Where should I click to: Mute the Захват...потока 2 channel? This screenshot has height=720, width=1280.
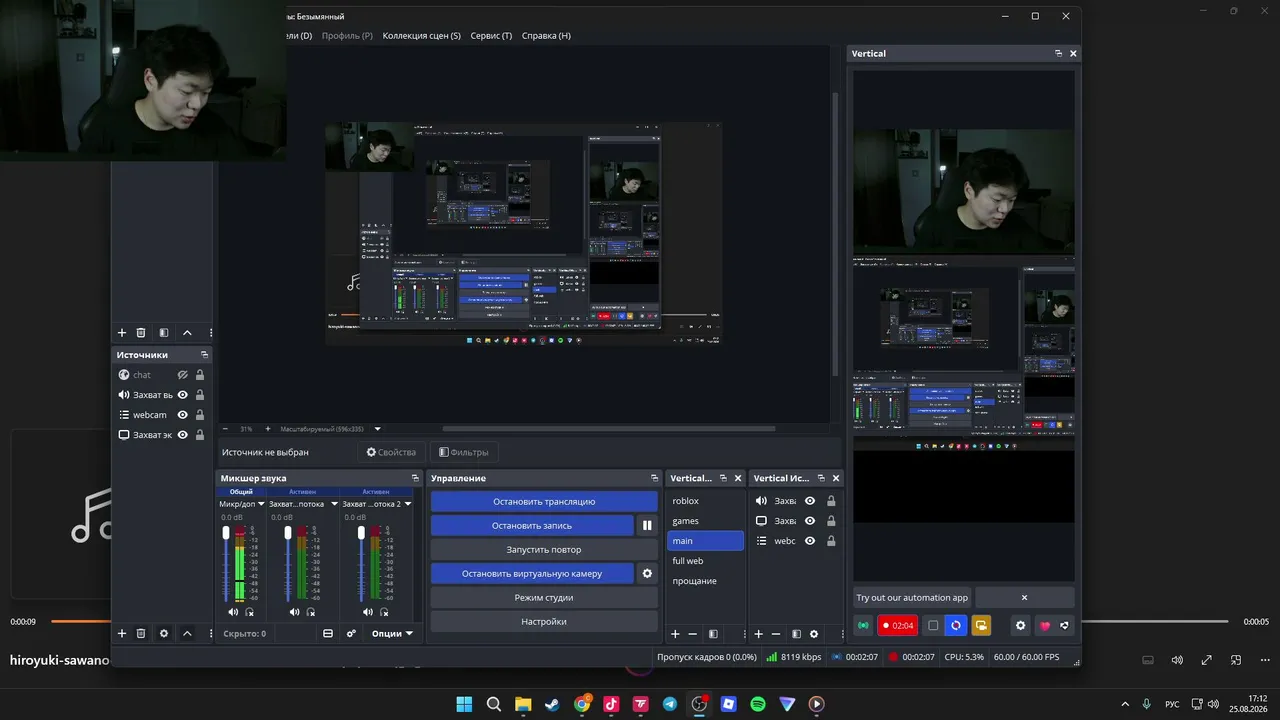(x=368, y=612)
